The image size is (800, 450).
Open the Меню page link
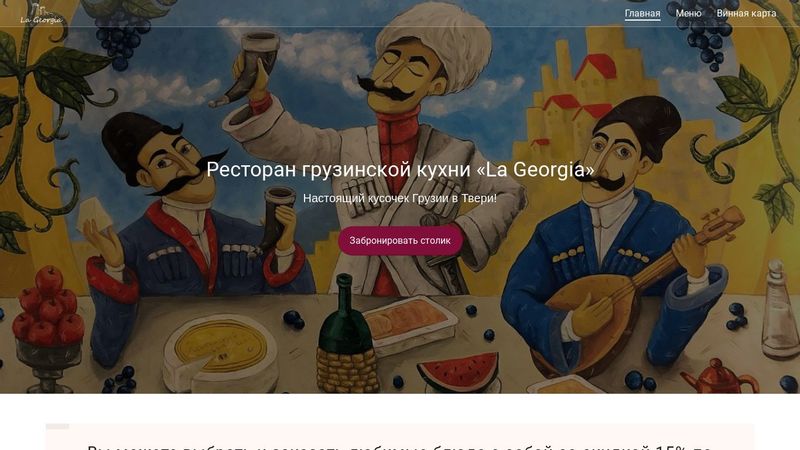pyautogui.click(x=688, y=13)
